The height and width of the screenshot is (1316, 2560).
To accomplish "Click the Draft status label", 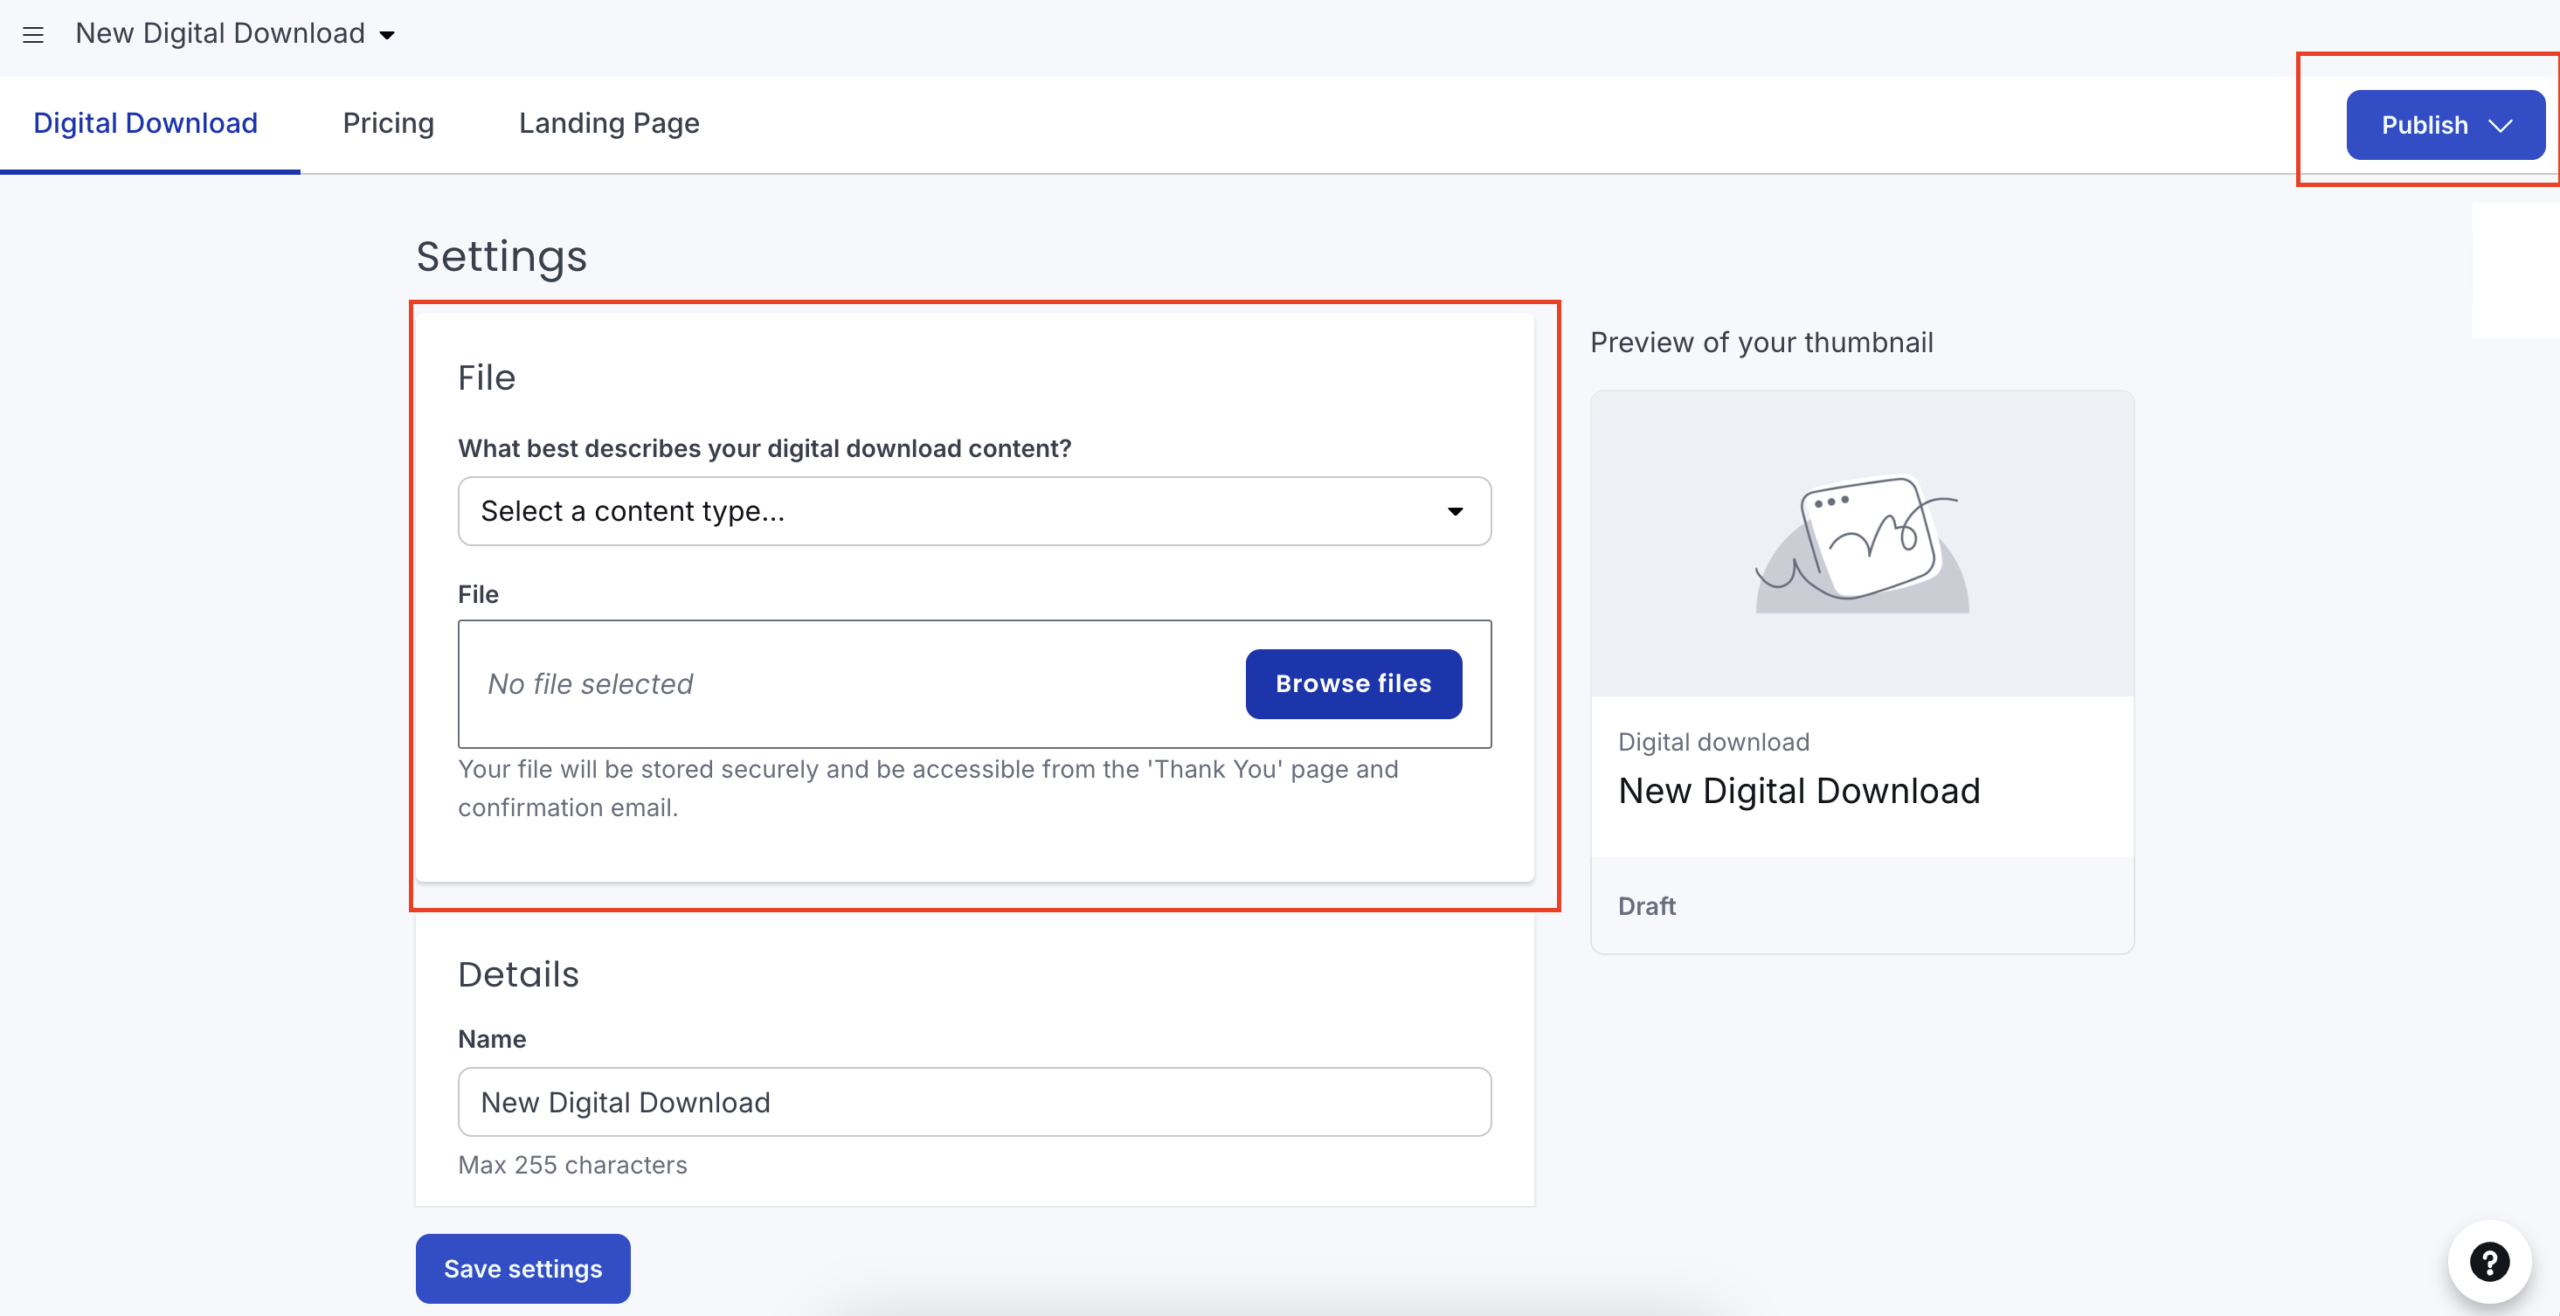I will point(1646,906).
